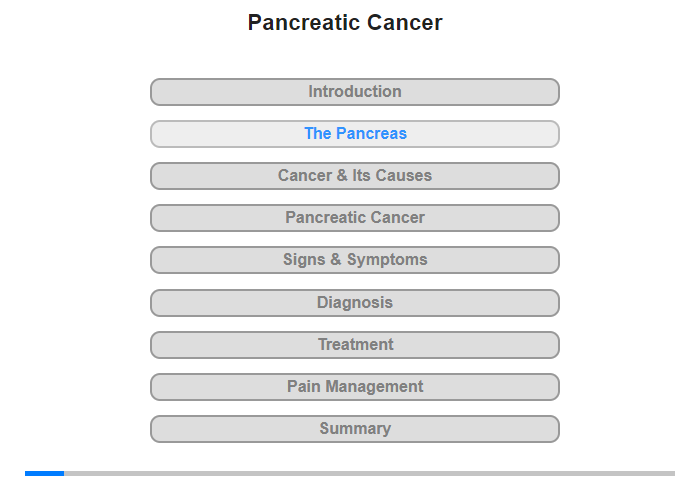
Task: Go to Cancer & Its Causes
Action: tap(354, 176)
